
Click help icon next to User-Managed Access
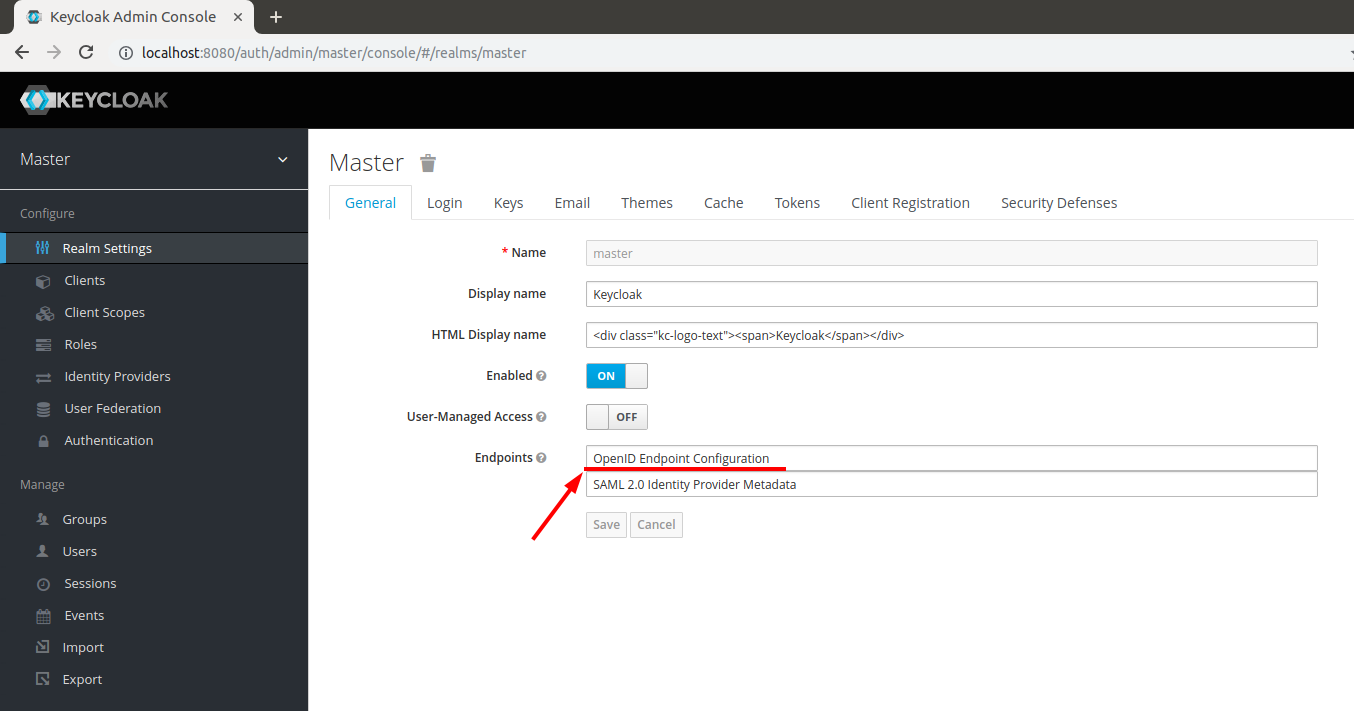pos(541,417)
